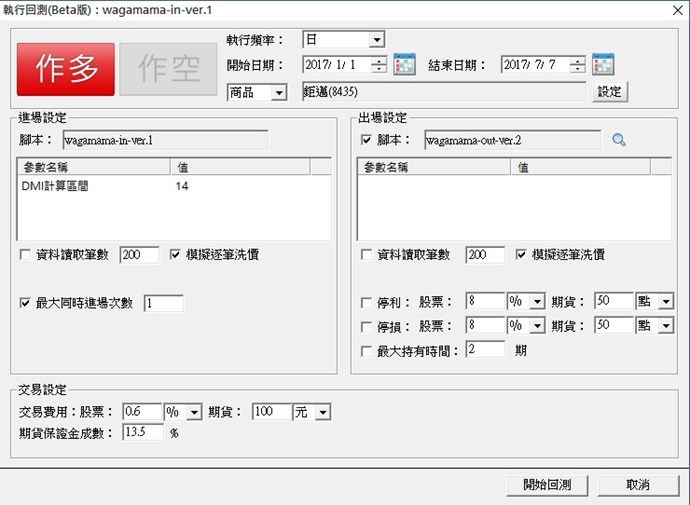690x505 pixels.
Task: Click the start date spinner arrows
Action: [x=378, y=65]
